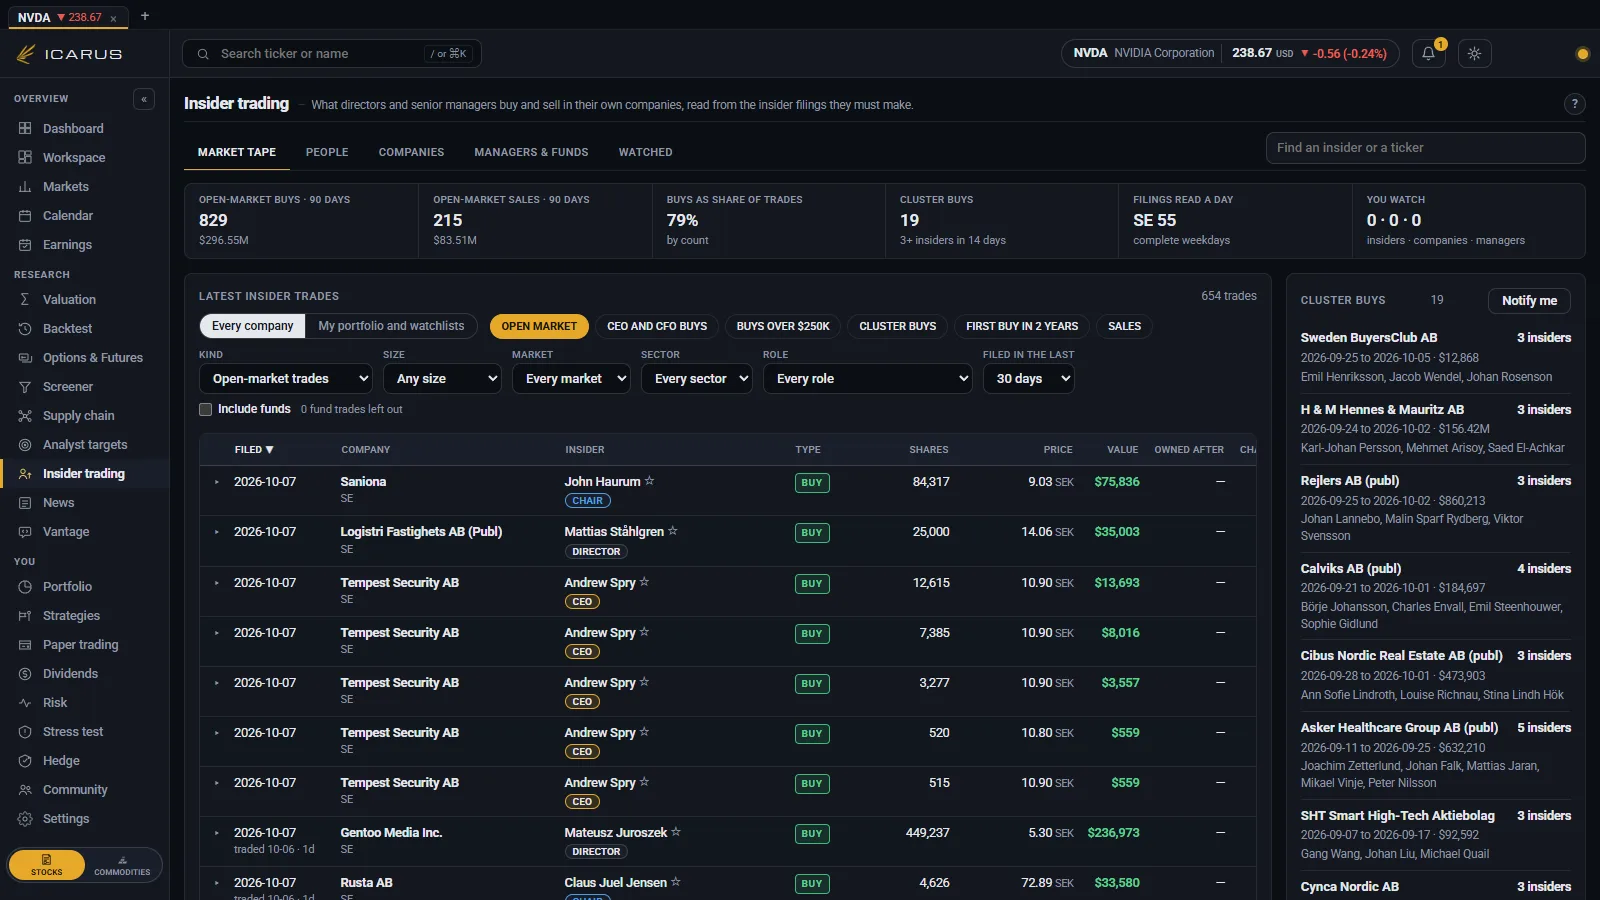Image resolution: width=1600 pixels, height=900 pixels.
Task: Enable the Include funds checkbox
Action: 206,409
